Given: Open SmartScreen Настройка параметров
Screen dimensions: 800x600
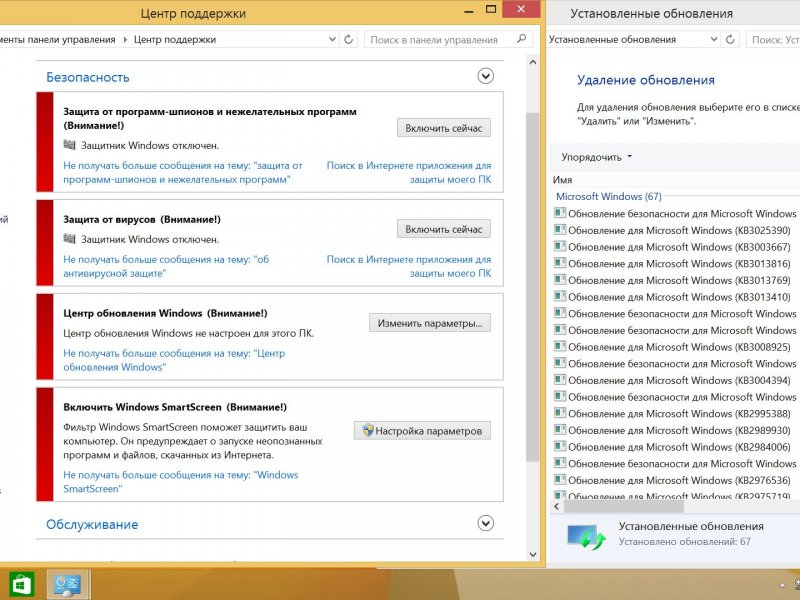Looking at the screenshot, I should [x=422, y=431].
